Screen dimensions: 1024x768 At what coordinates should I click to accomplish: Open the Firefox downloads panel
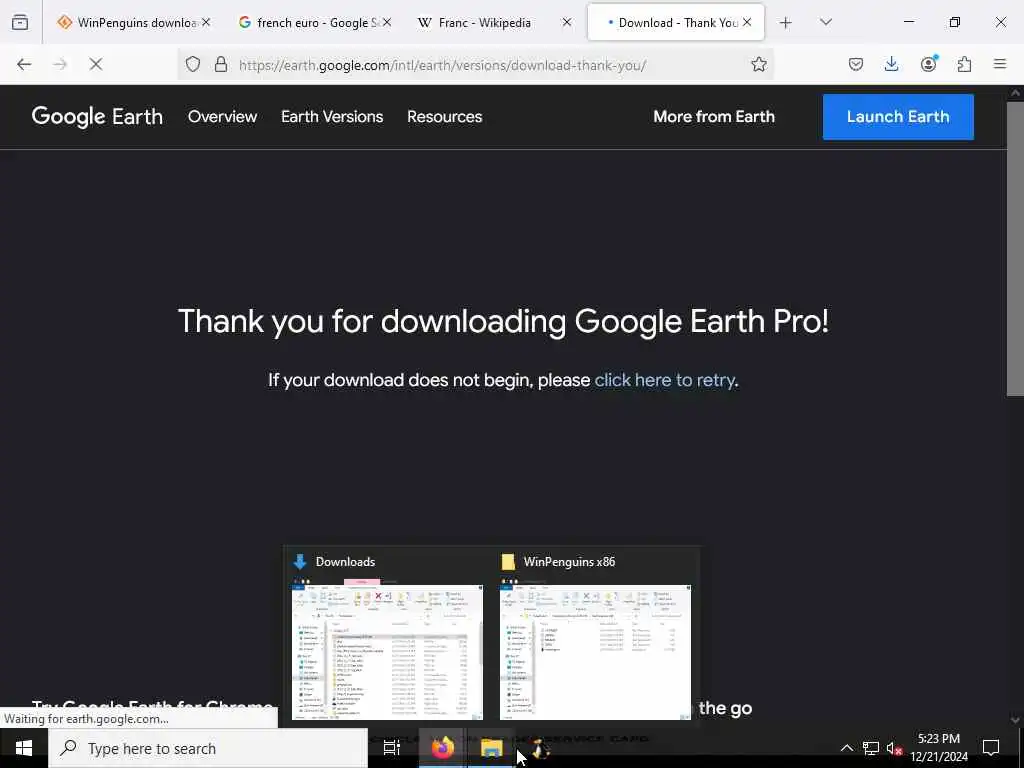891,64
